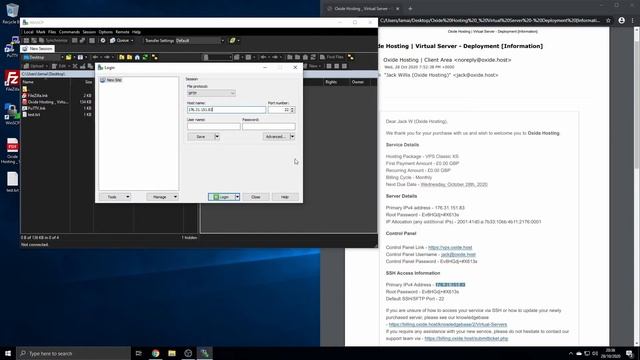The height and width of the screenshot is (360, 640).
Task: Click the Rights column header in remote panel
Action: [331, 82]
